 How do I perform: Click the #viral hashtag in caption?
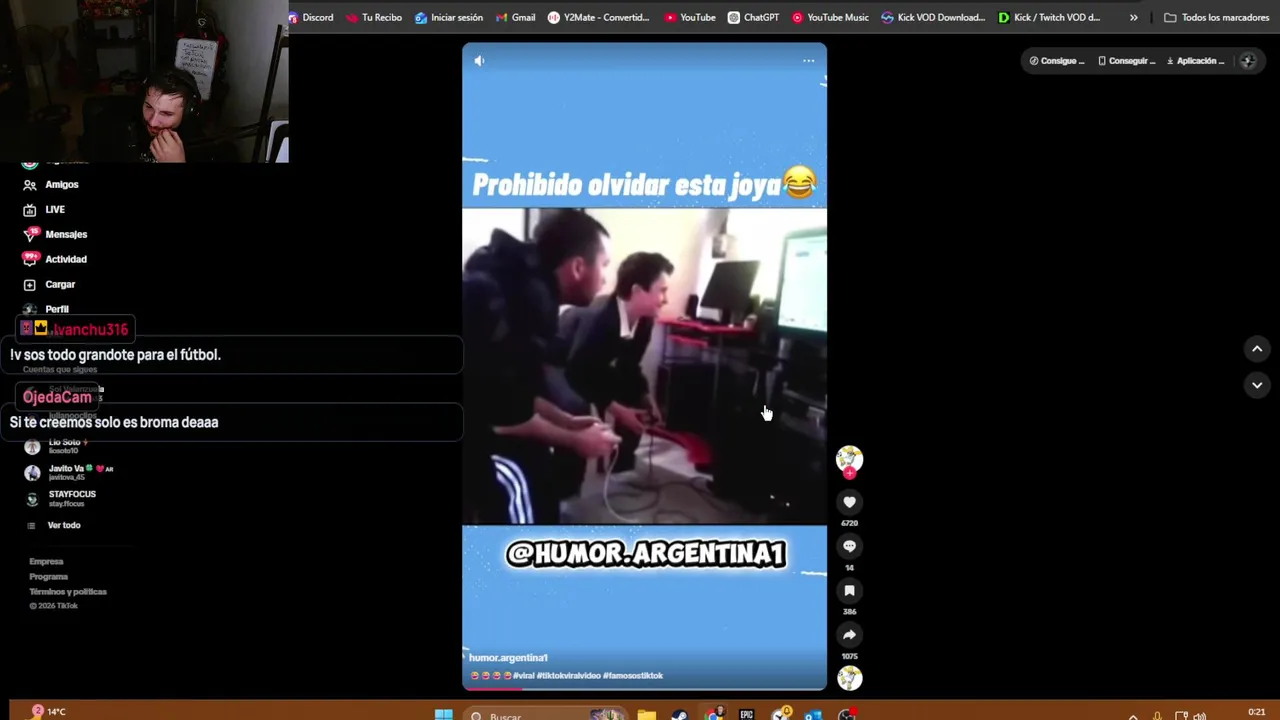tap(525, 676)
